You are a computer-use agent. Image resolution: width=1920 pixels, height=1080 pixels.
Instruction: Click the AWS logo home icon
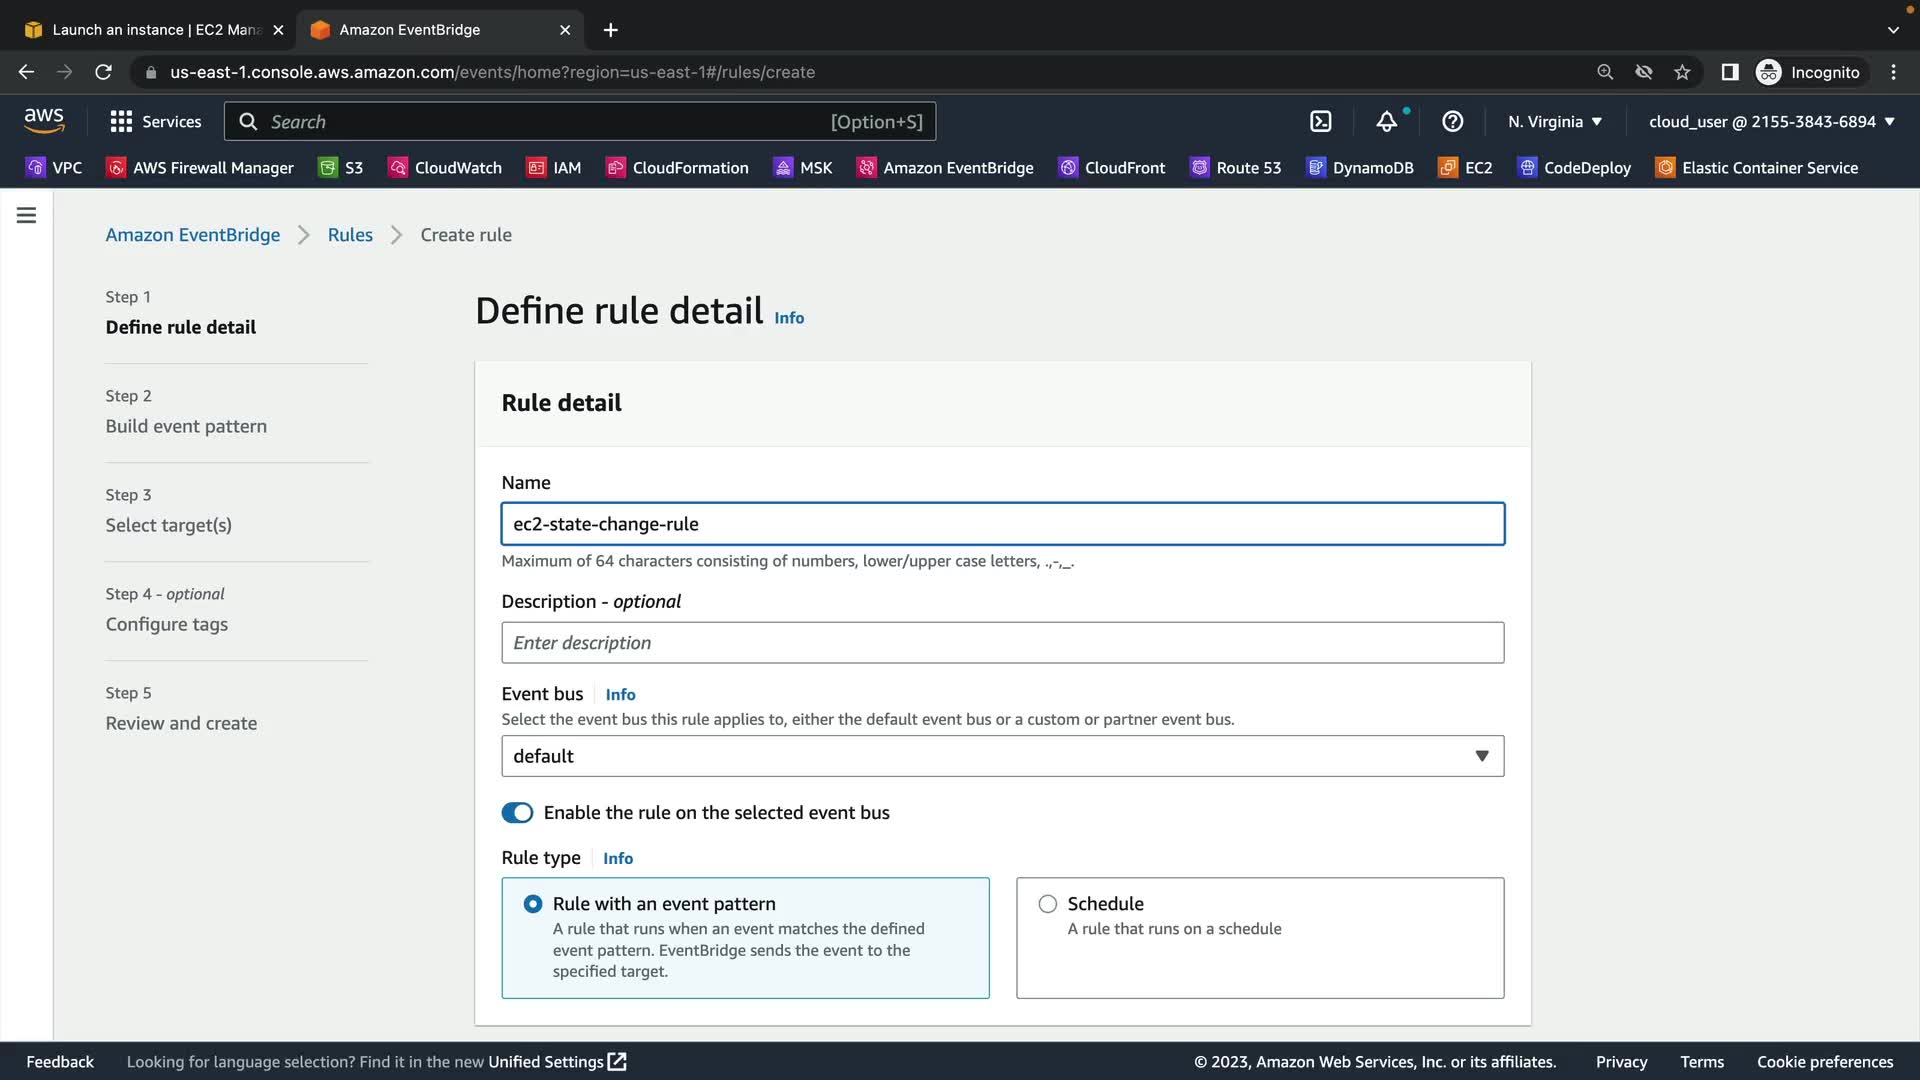coord(44,121)
